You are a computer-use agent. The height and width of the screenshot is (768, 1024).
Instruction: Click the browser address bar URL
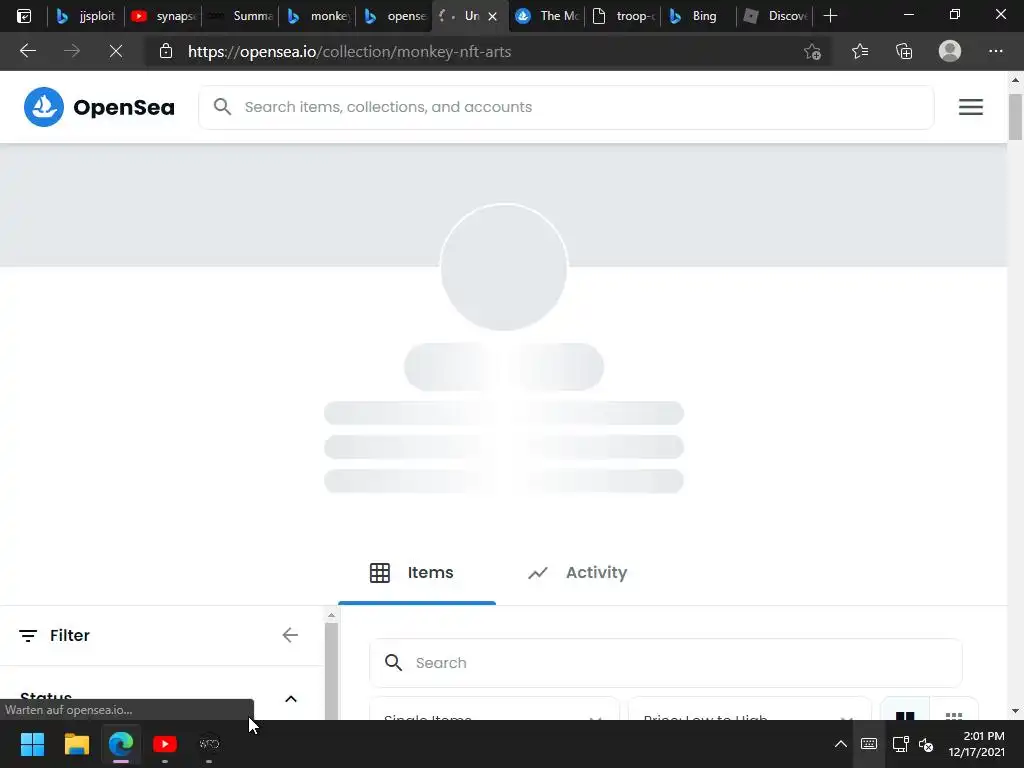349,52
